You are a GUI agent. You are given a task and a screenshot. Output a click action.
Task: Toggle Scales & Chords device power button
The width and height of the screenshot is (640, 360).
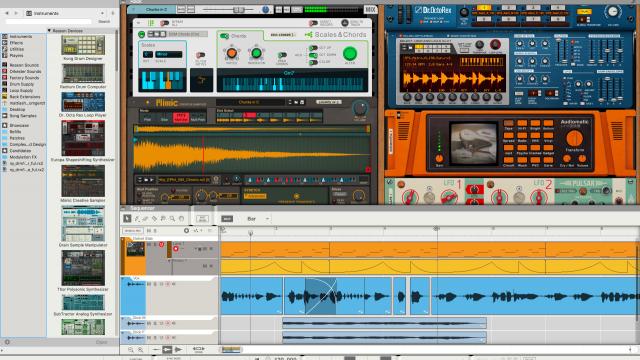141,35
